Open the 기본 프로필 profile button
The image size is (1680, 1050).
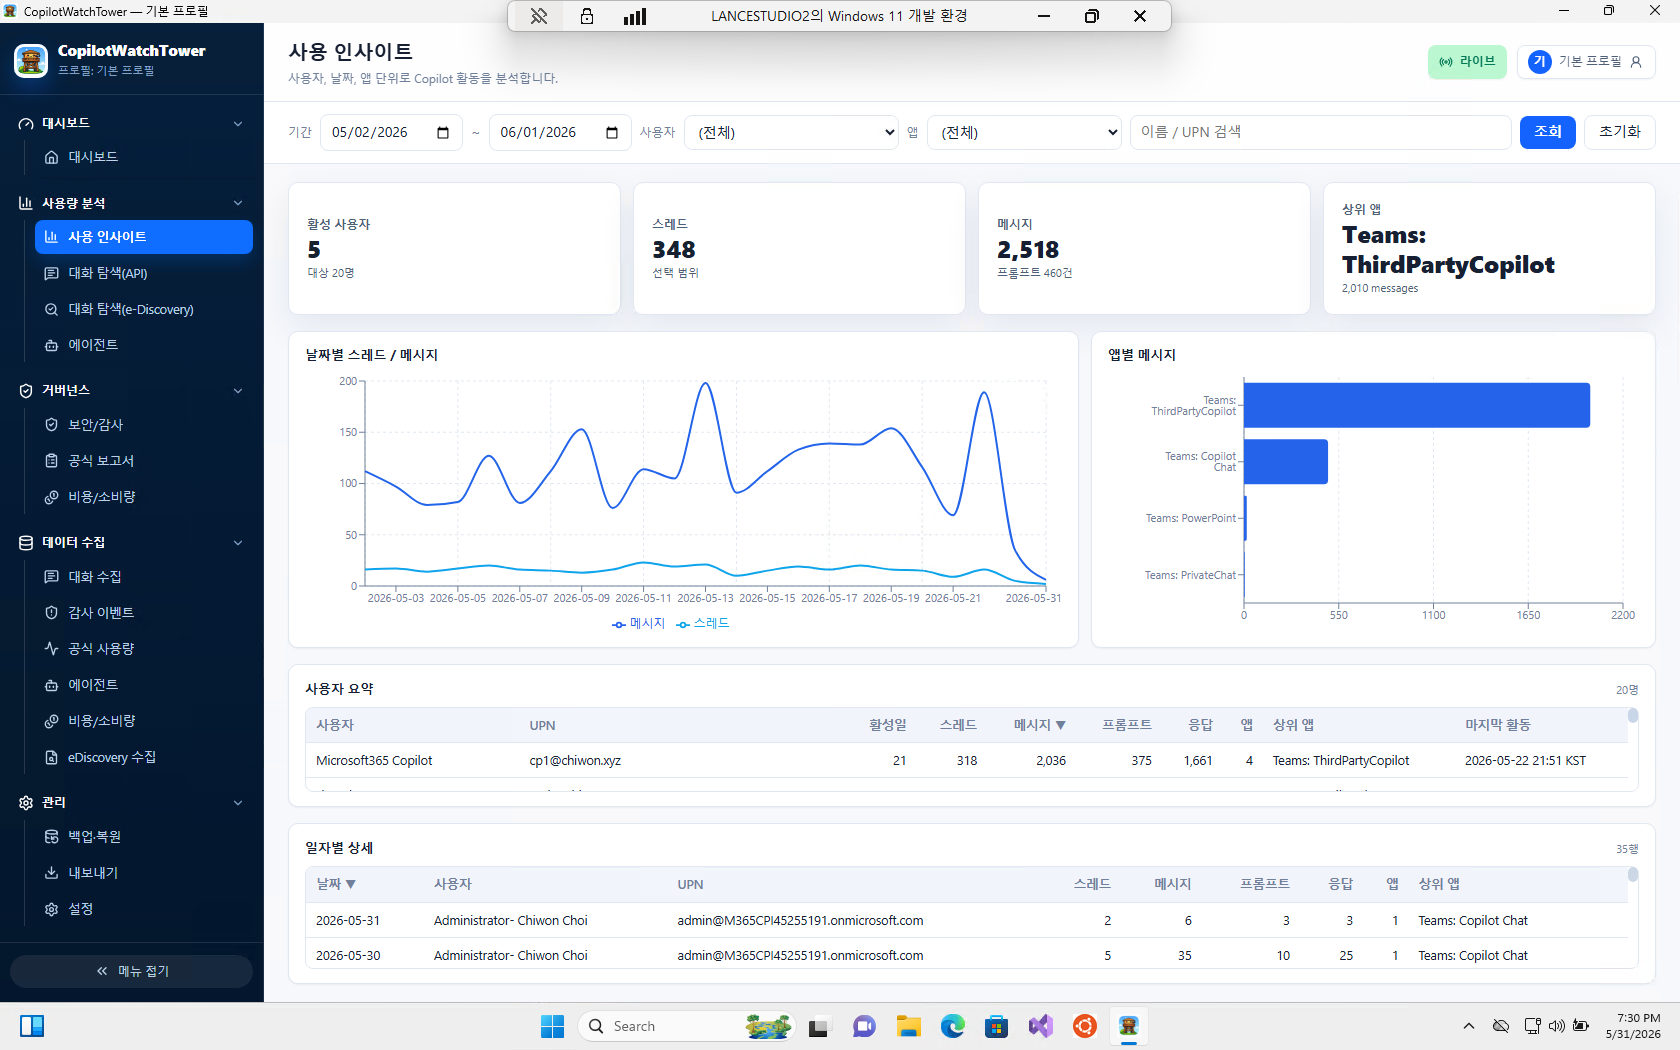1586,62
